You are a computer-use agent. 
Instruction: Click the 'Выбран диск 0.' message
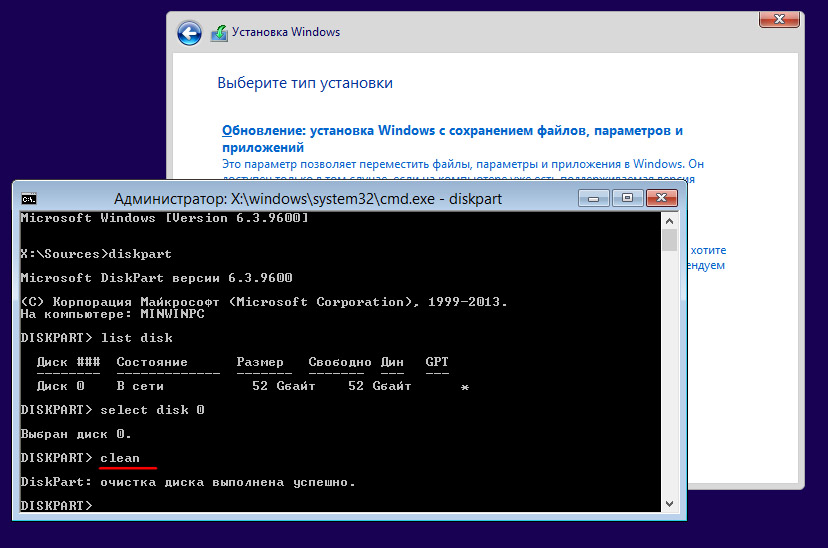pyautogui.click(x=76, y=434)
